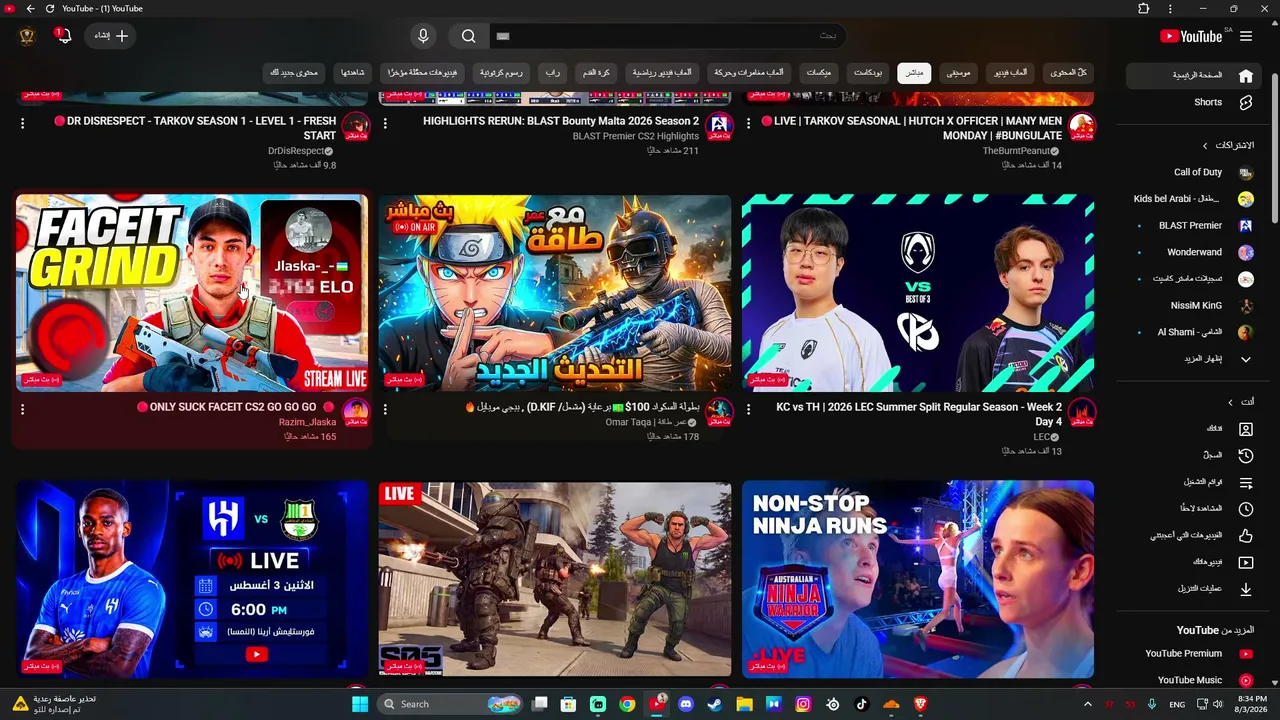This screenshot has width=1280, height=720.
Task: Open the browser extensions puzzle icon
Action: 1144,9
